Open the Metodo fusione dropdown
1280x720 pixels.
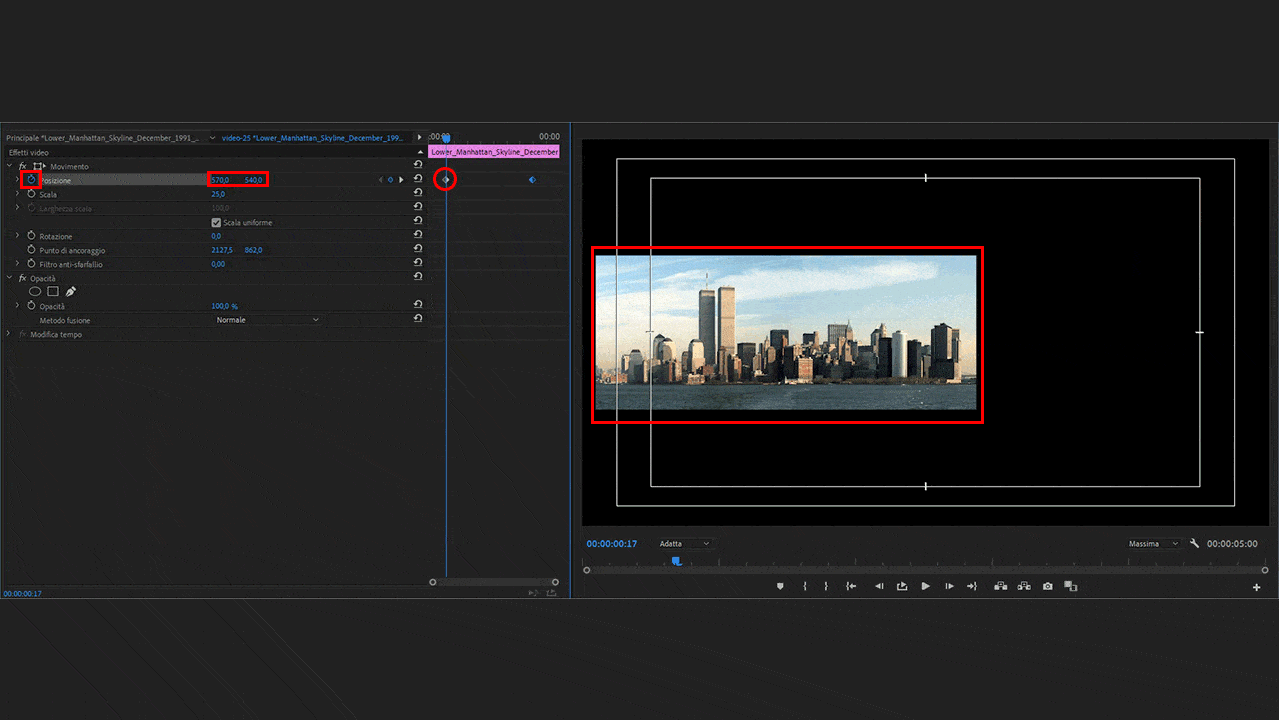(x=267, y=320)
